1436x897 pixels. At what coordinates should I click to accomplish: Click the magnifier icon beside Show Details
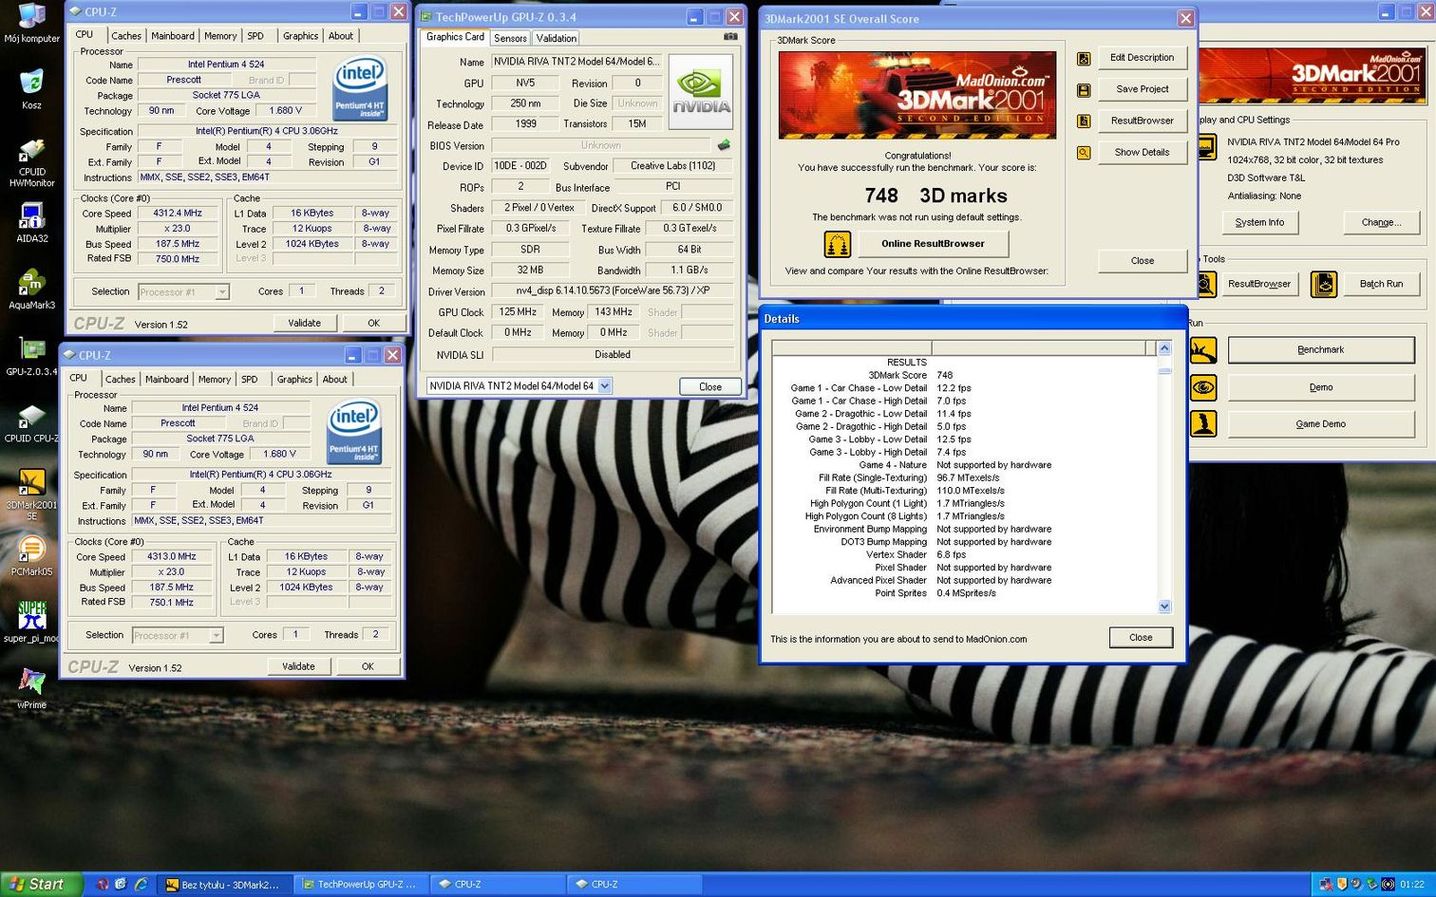pyautogui.click(x=1083, y=153)
